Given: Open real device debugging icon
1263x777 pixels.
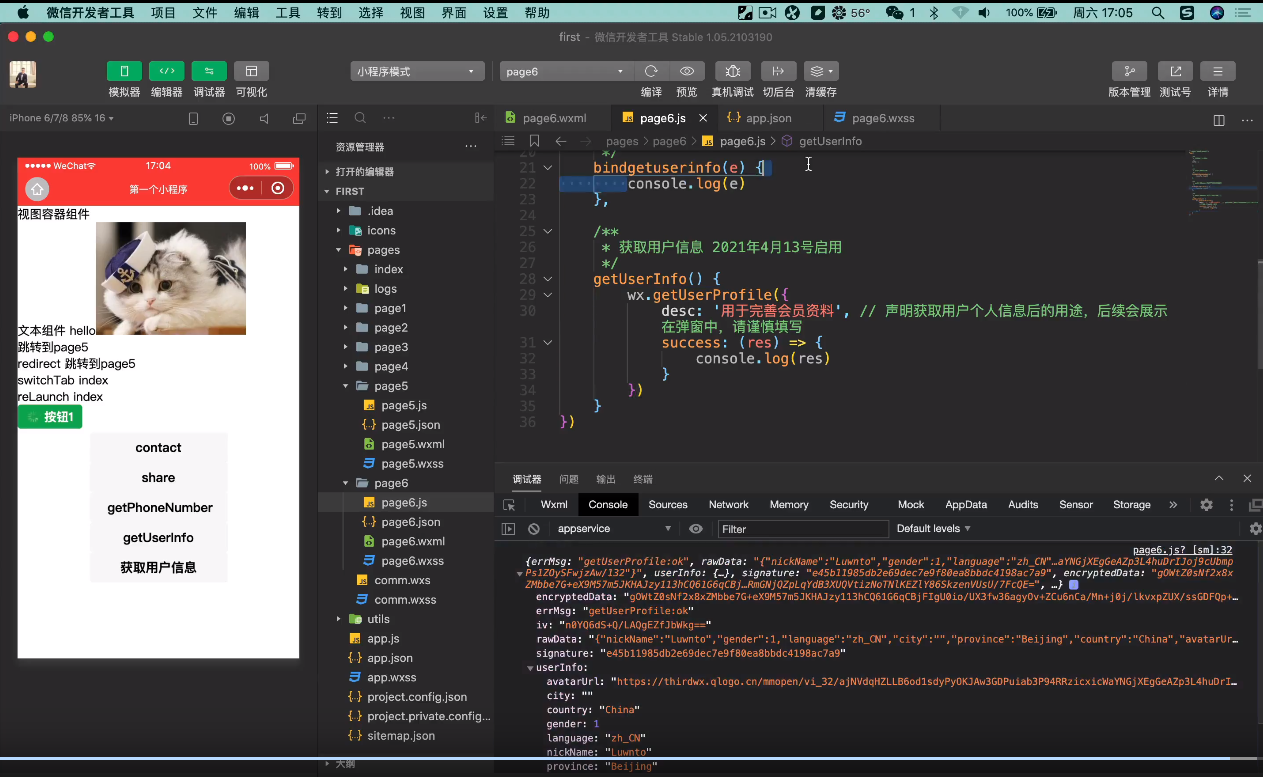Looking at the screenshot, I should pyautogui.click(x=732, y=71).
